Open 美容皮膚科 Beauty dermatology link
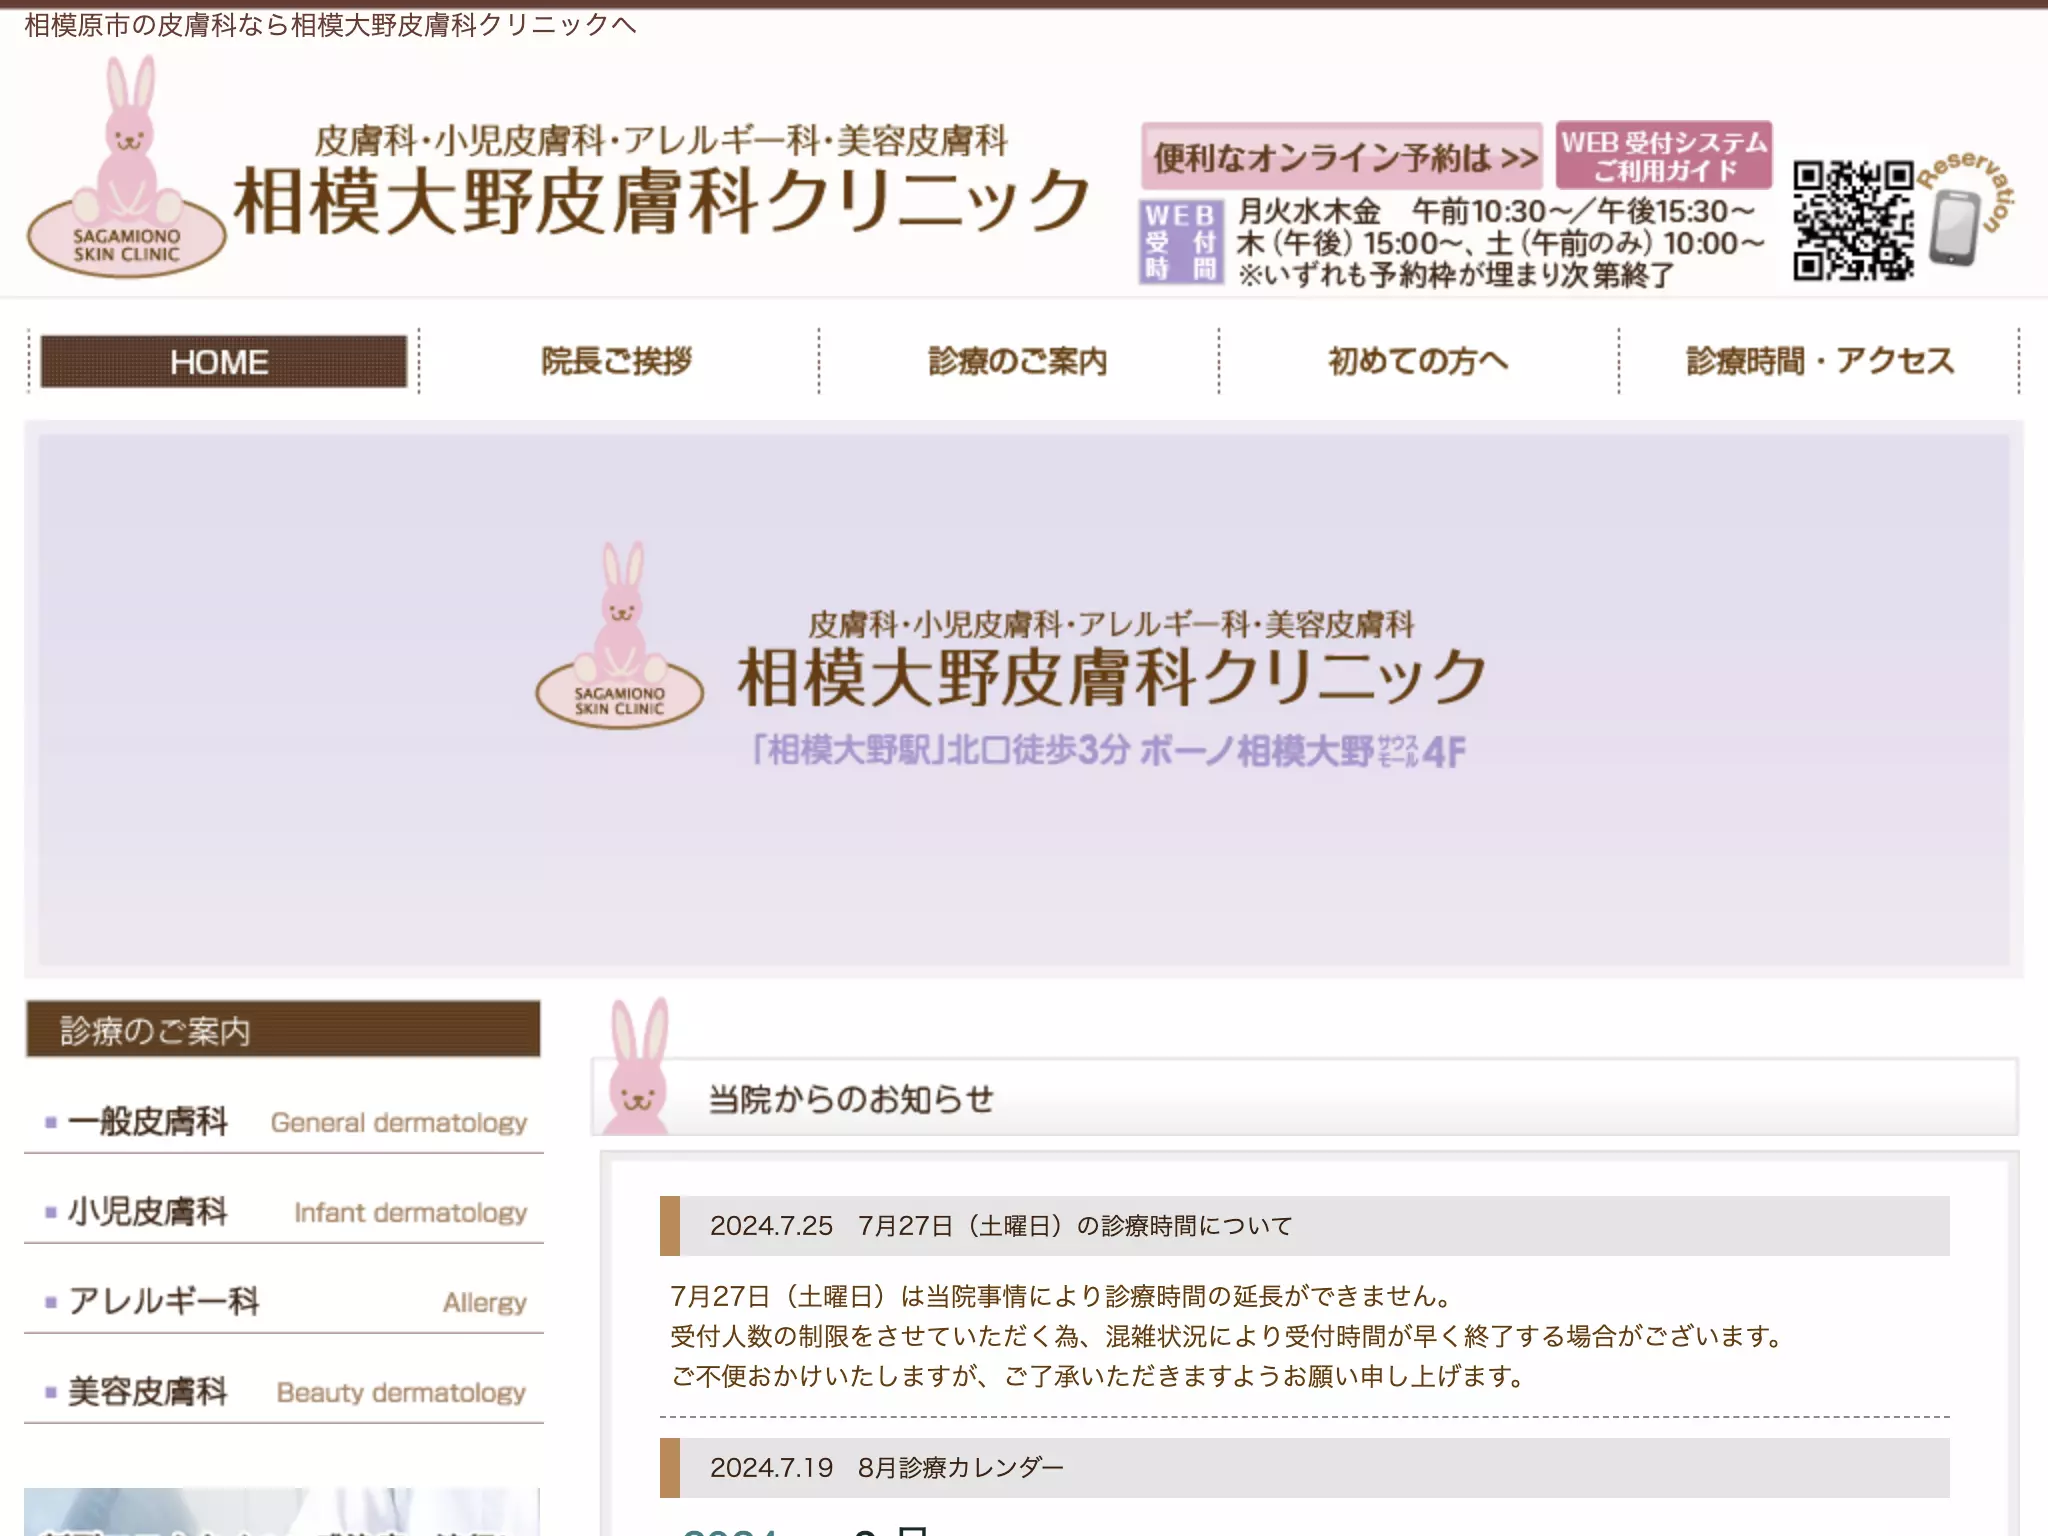 [284, 1391]
